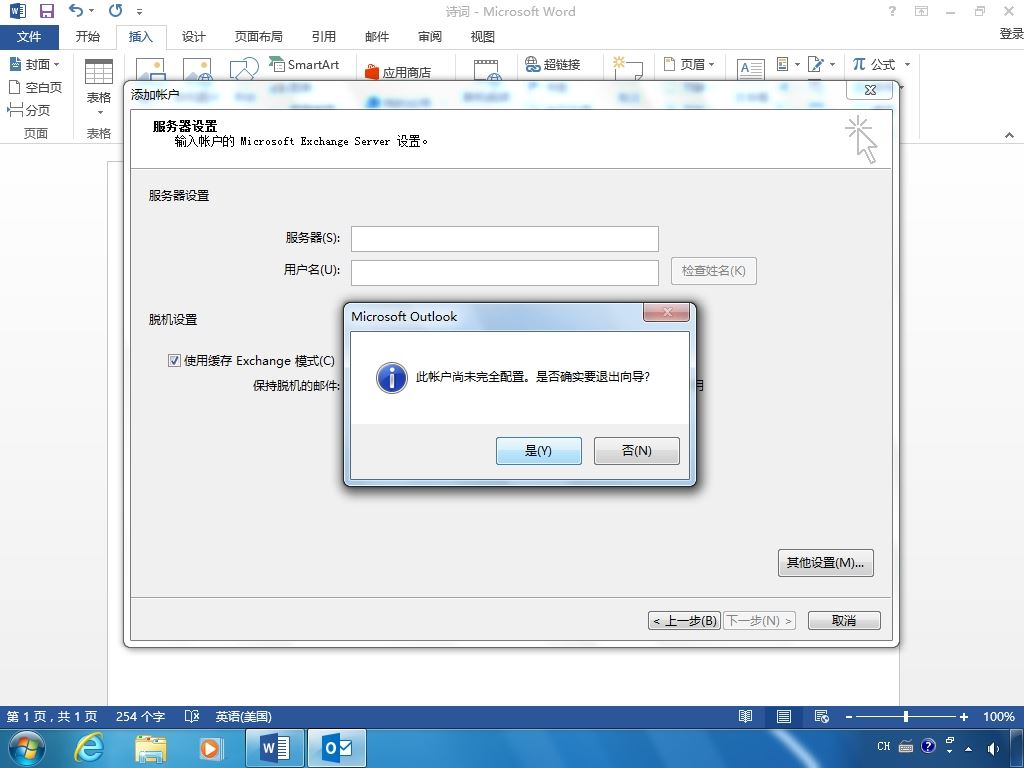Click the volume speaker tray icon
1024x768 pixels.
[x=993, y=748]
